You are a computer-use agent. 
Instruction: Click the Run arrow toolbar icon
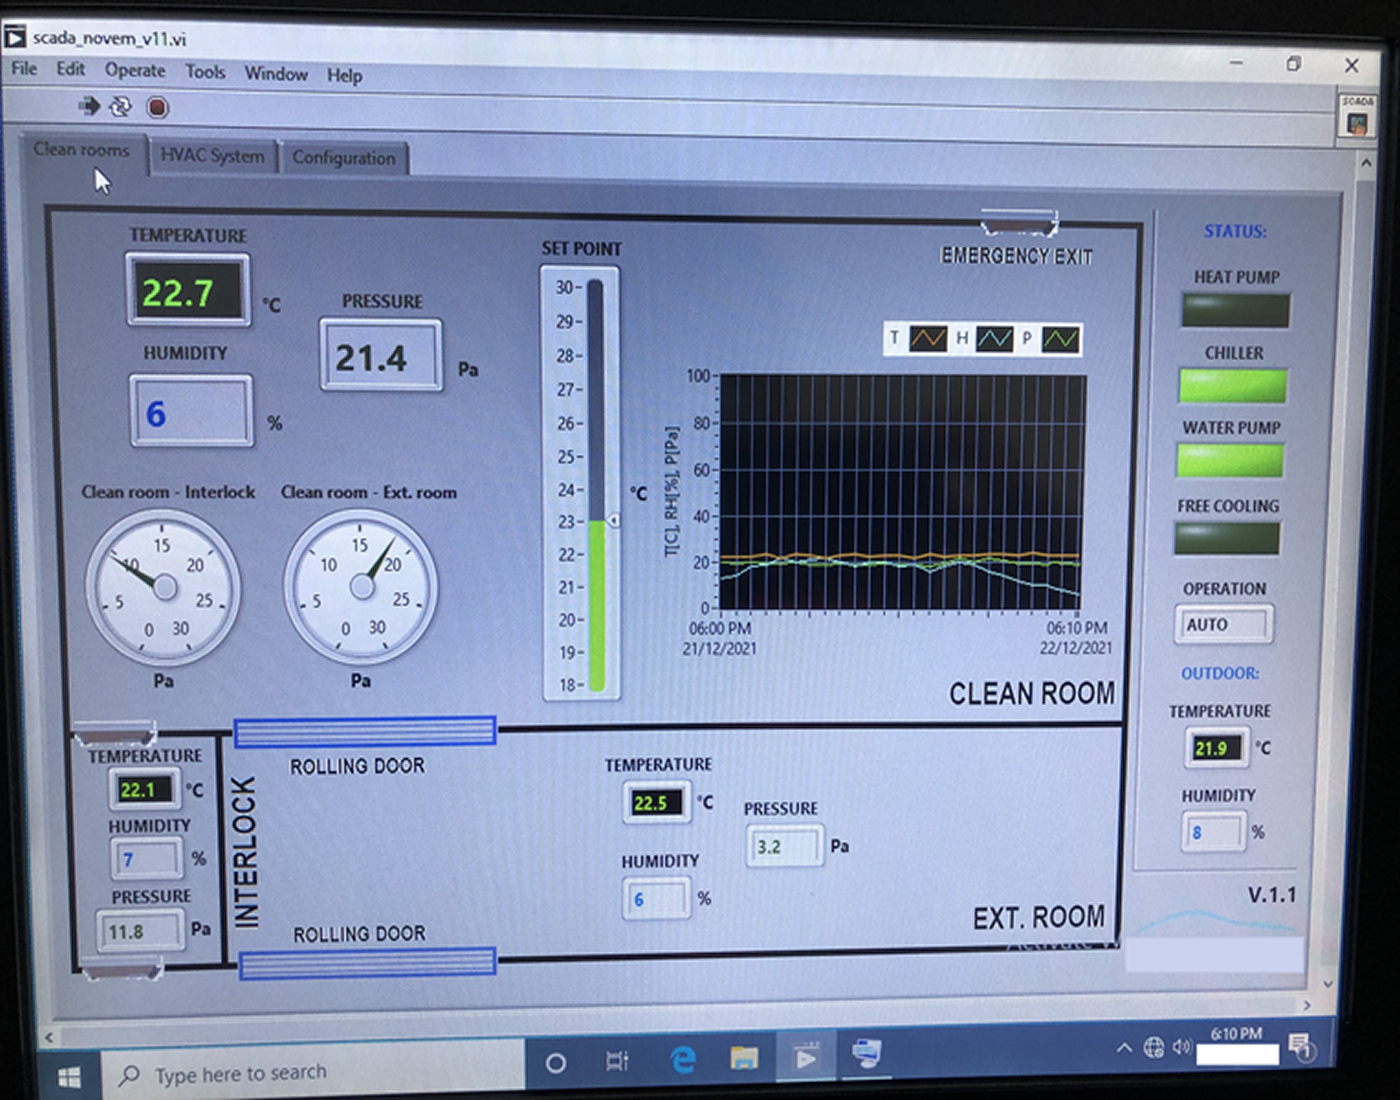coord(90,106)
